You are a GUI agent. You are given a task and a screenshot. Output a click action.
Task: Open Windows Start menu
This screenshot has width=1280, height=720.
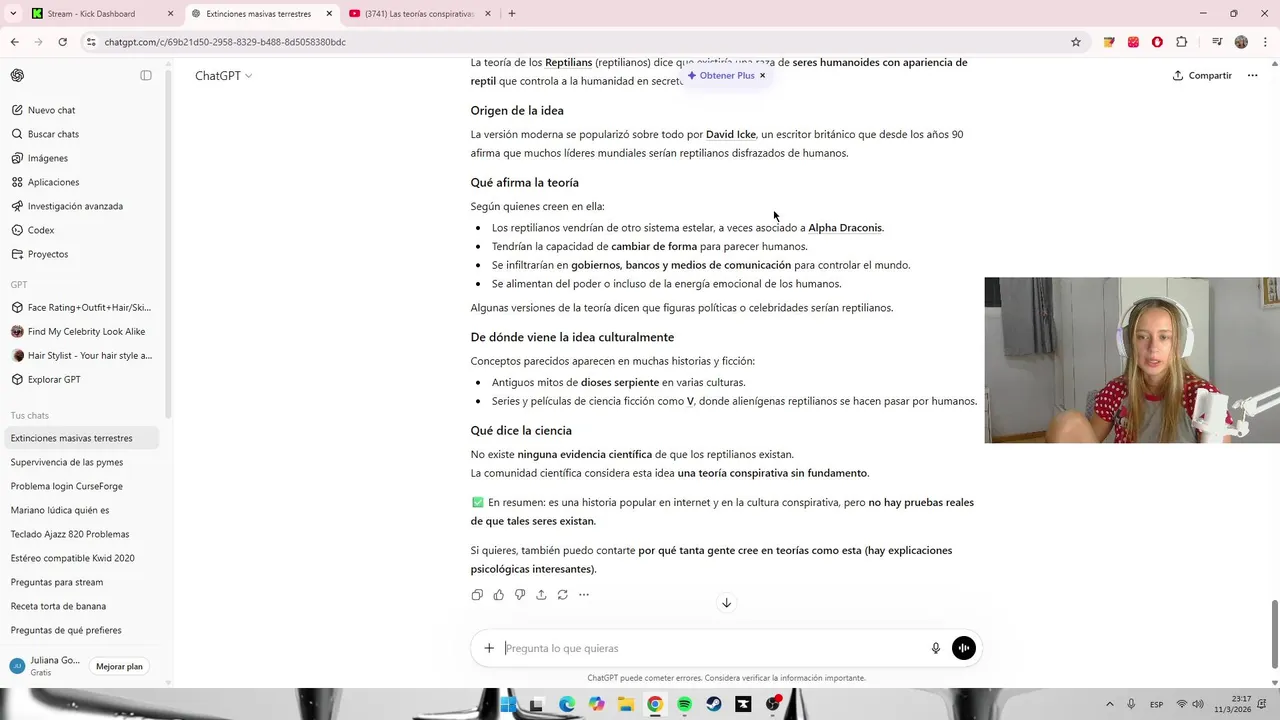[x=508, y=704]
